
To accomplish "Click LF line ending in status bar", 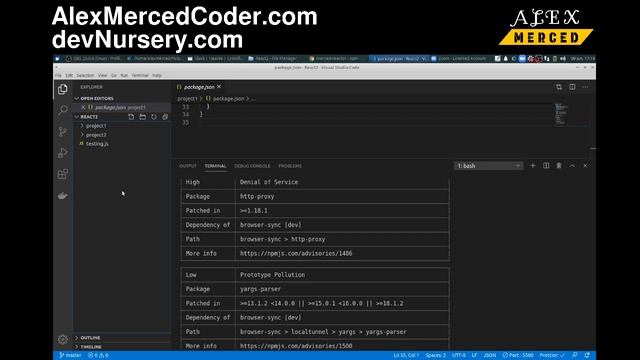I will (474, 356).
